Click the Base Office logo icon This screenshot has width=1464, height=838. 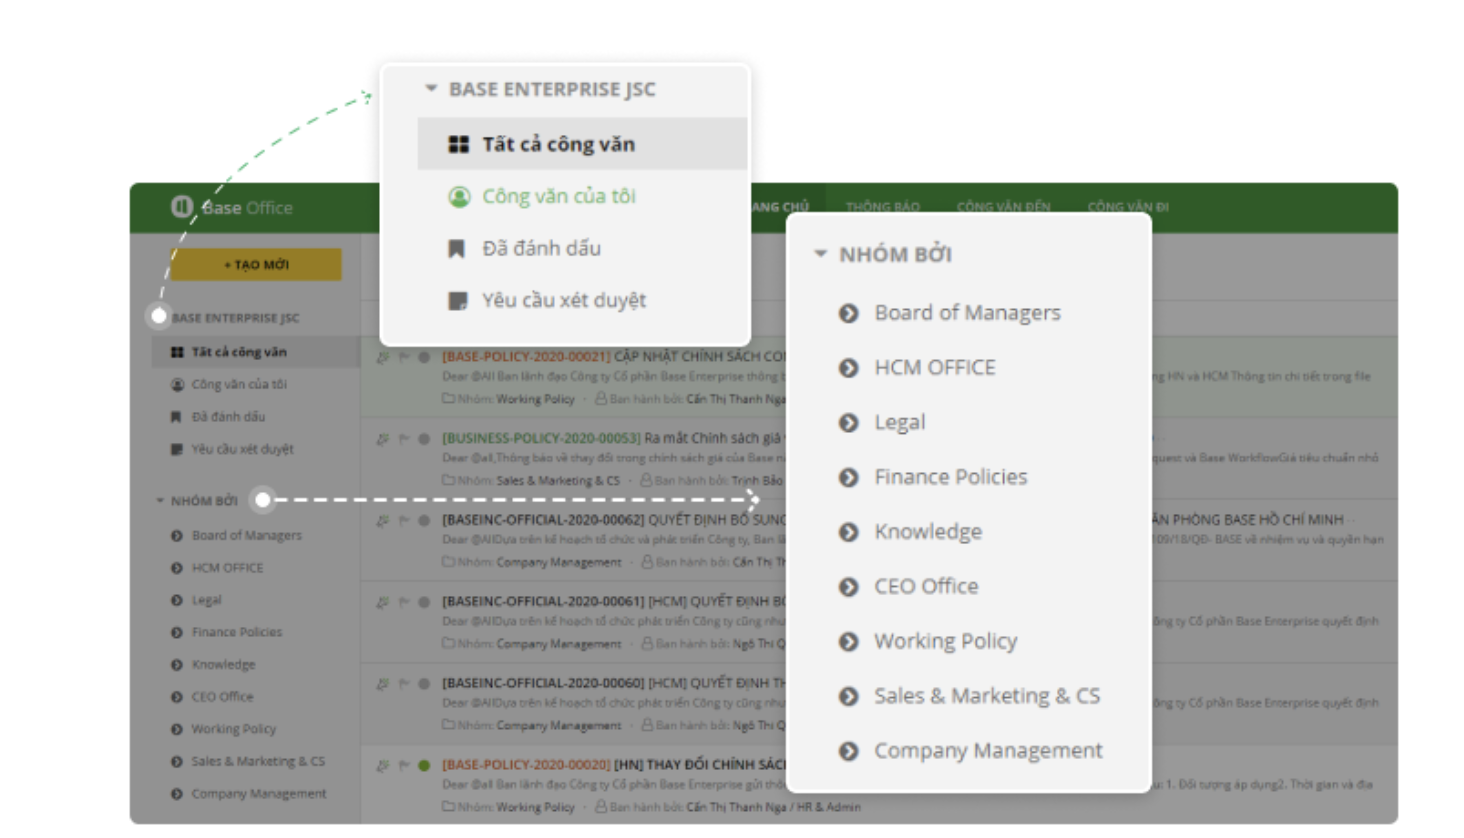click(x=181, y=206)
